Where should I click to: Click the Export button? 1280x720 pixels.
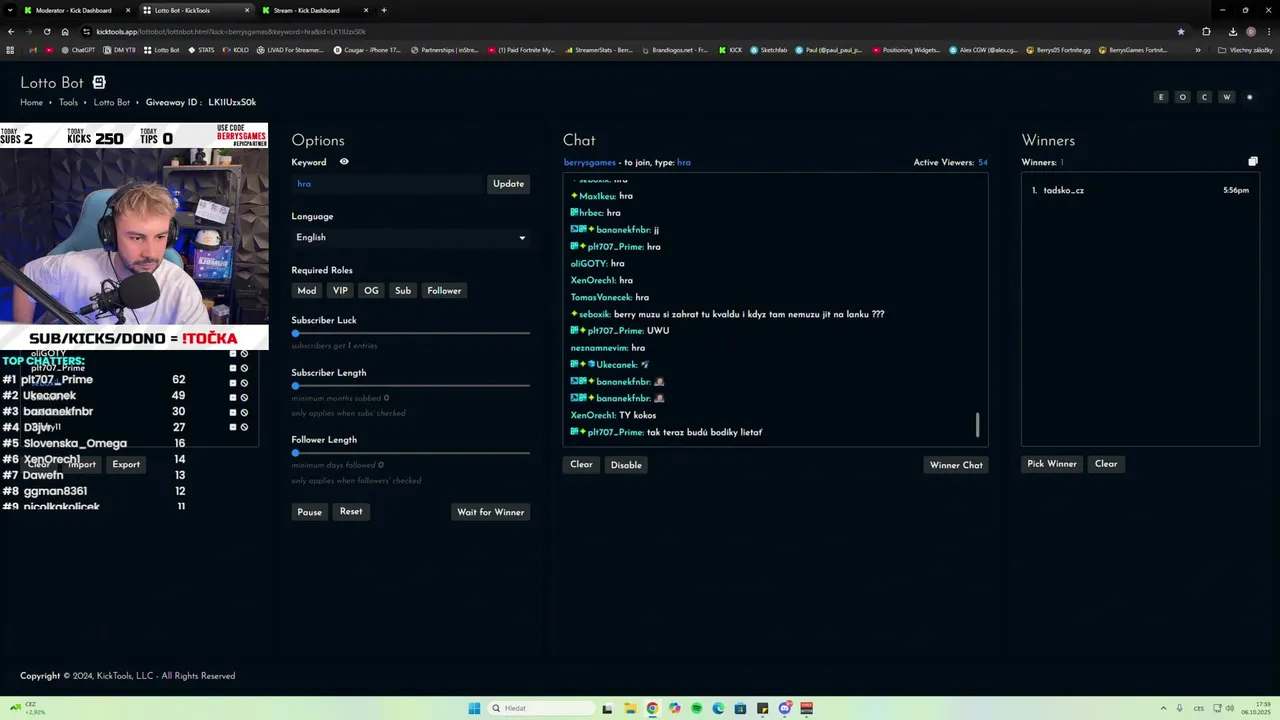click(126, 464)
